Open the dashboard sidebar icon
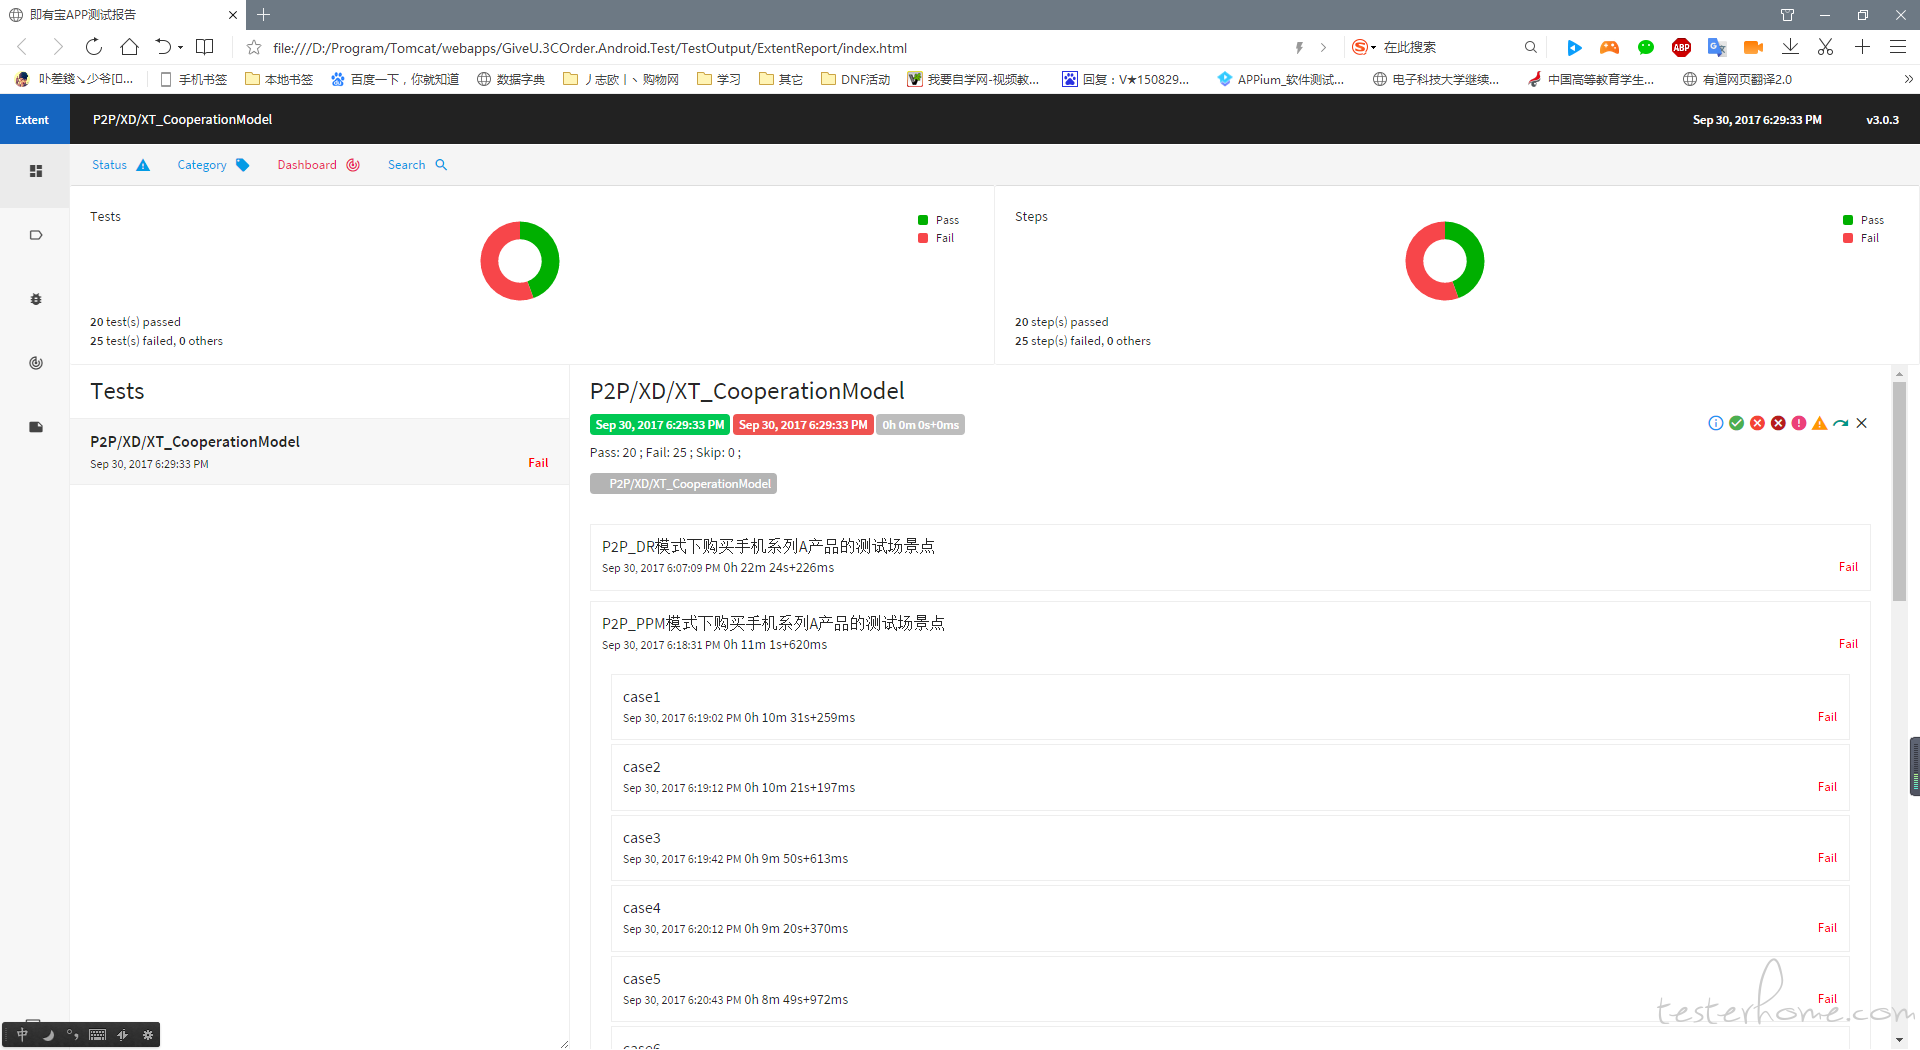This screenshot has width=1920, height=1050. pos(35,363)
